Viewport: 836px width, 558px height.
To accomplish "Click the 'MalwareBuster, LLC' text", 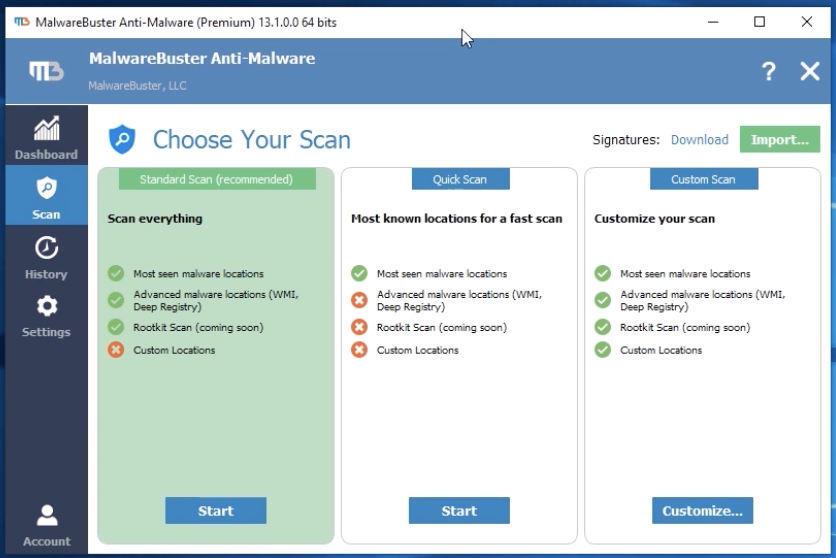I will click(x=138, y=86).
